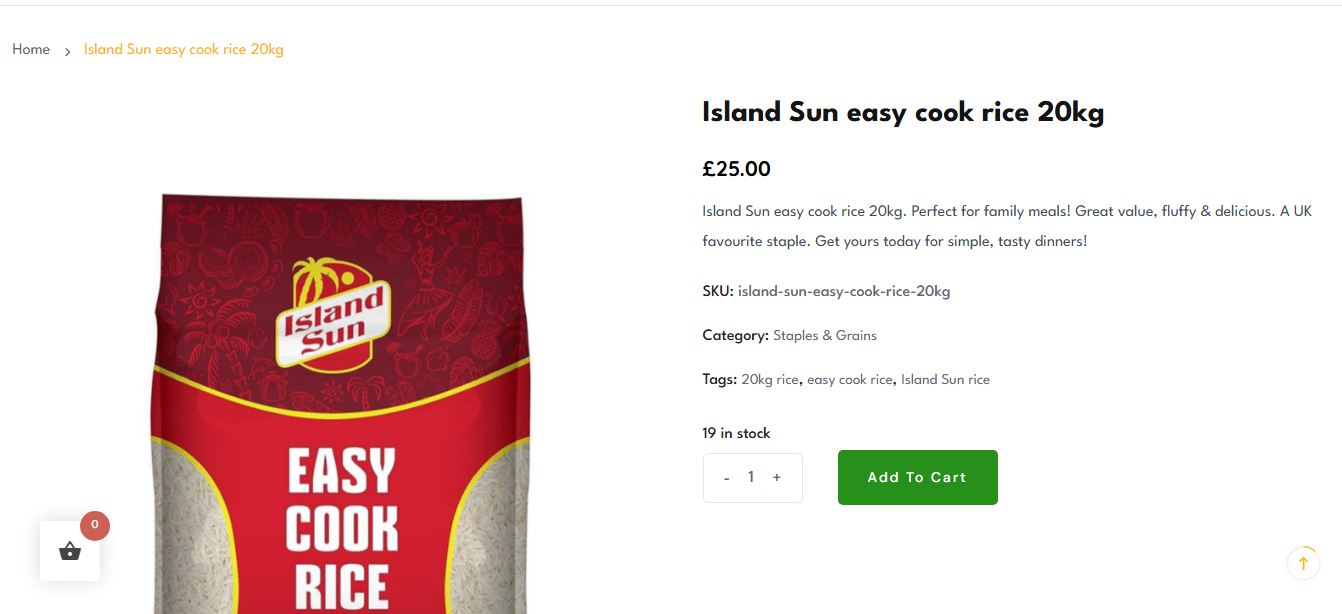Image resolution: width=1342 pixels, height=614 pixels.
Task: Select the "easy cook rice" tag
Action: click(849, 380)
